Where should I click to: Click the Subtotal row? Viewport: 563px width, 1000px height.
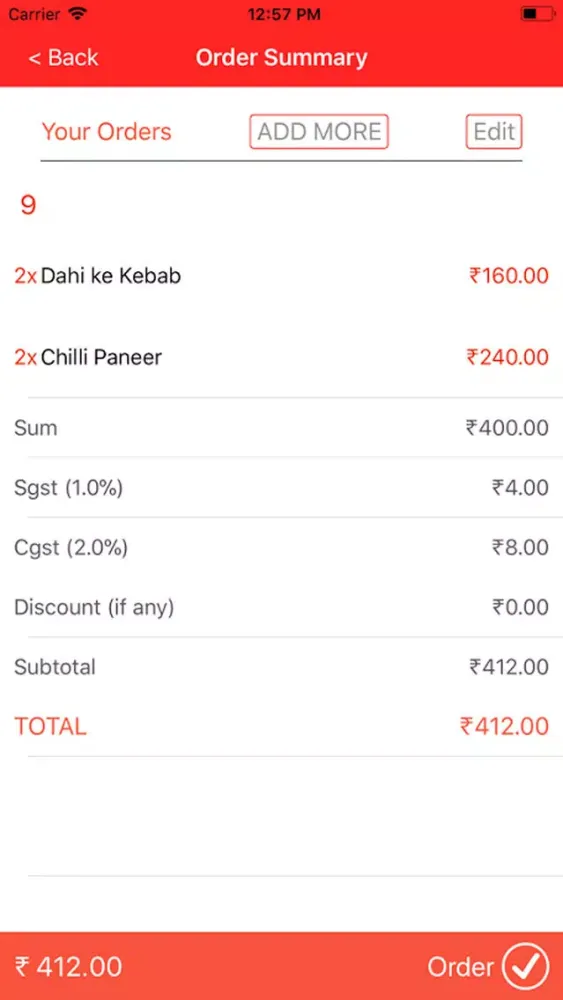[x=281, y=667]
